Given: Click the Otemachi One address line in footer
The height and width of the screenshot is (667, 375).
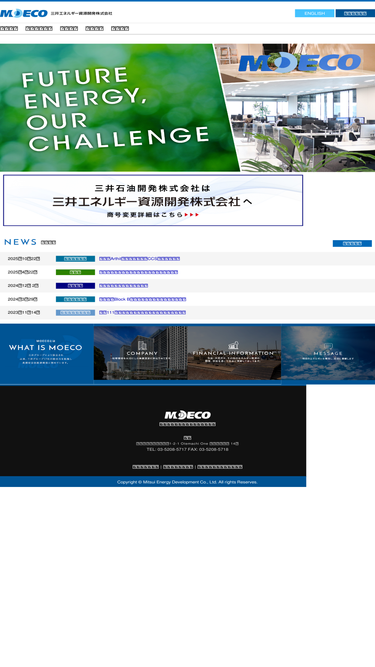Looking at the screenshot, I should (188, 444).
